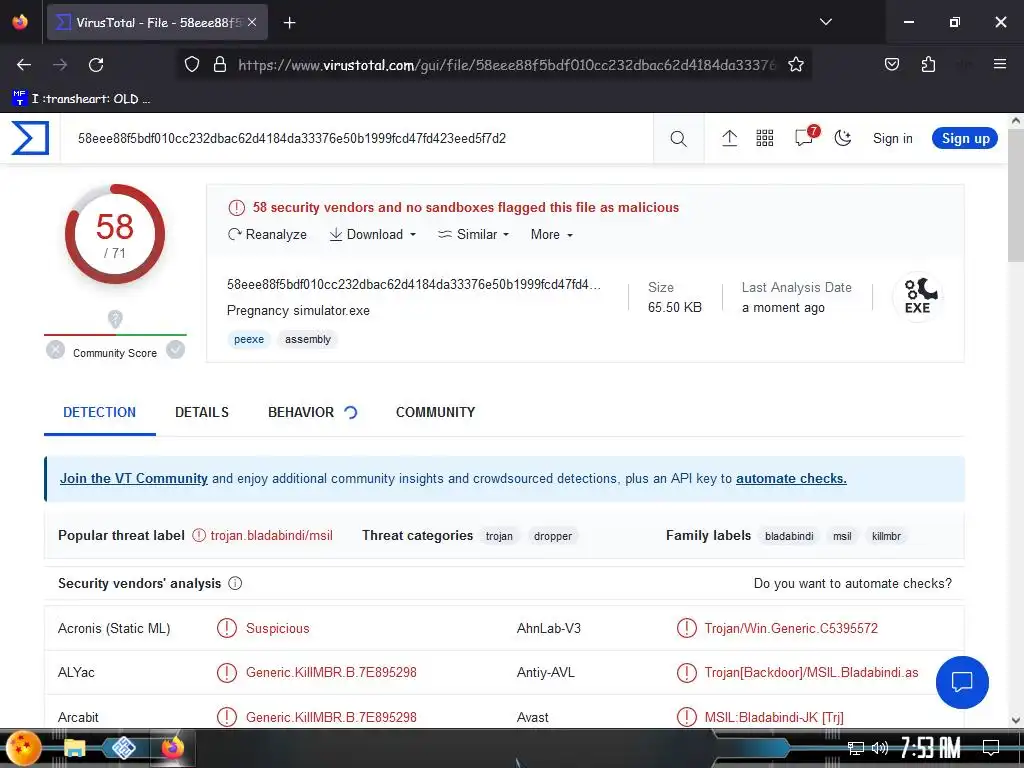Click Reanalyze

pyautogui.click(x=267, y=234)
